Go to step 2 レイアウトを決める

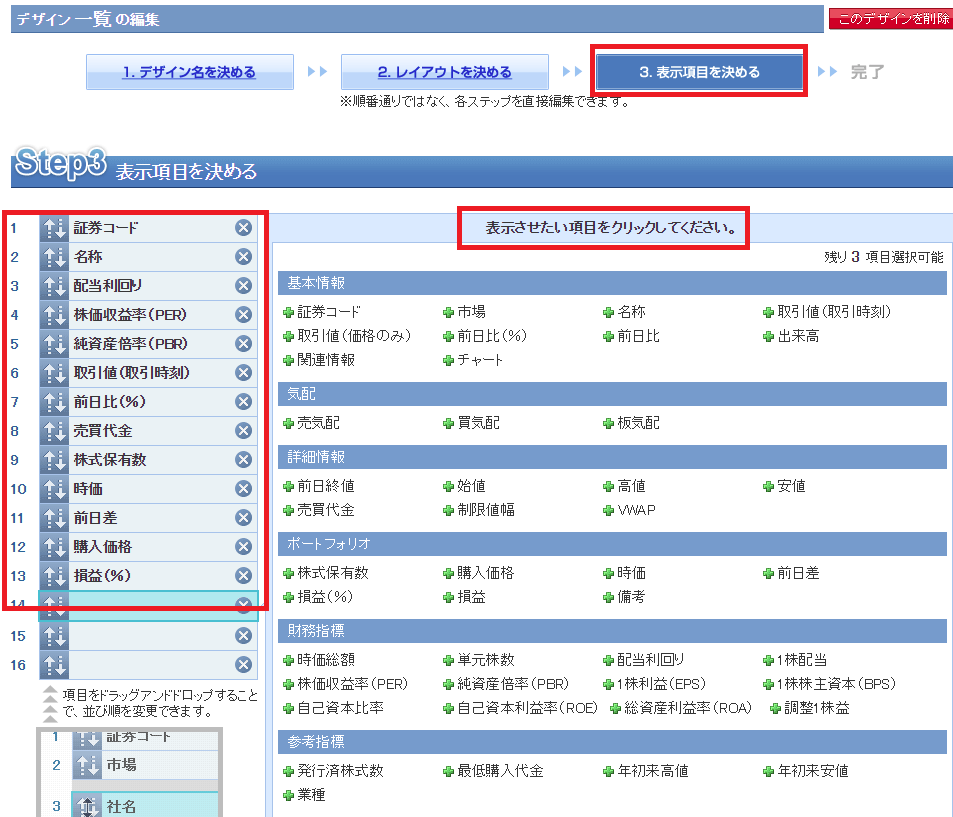point(444,72)
